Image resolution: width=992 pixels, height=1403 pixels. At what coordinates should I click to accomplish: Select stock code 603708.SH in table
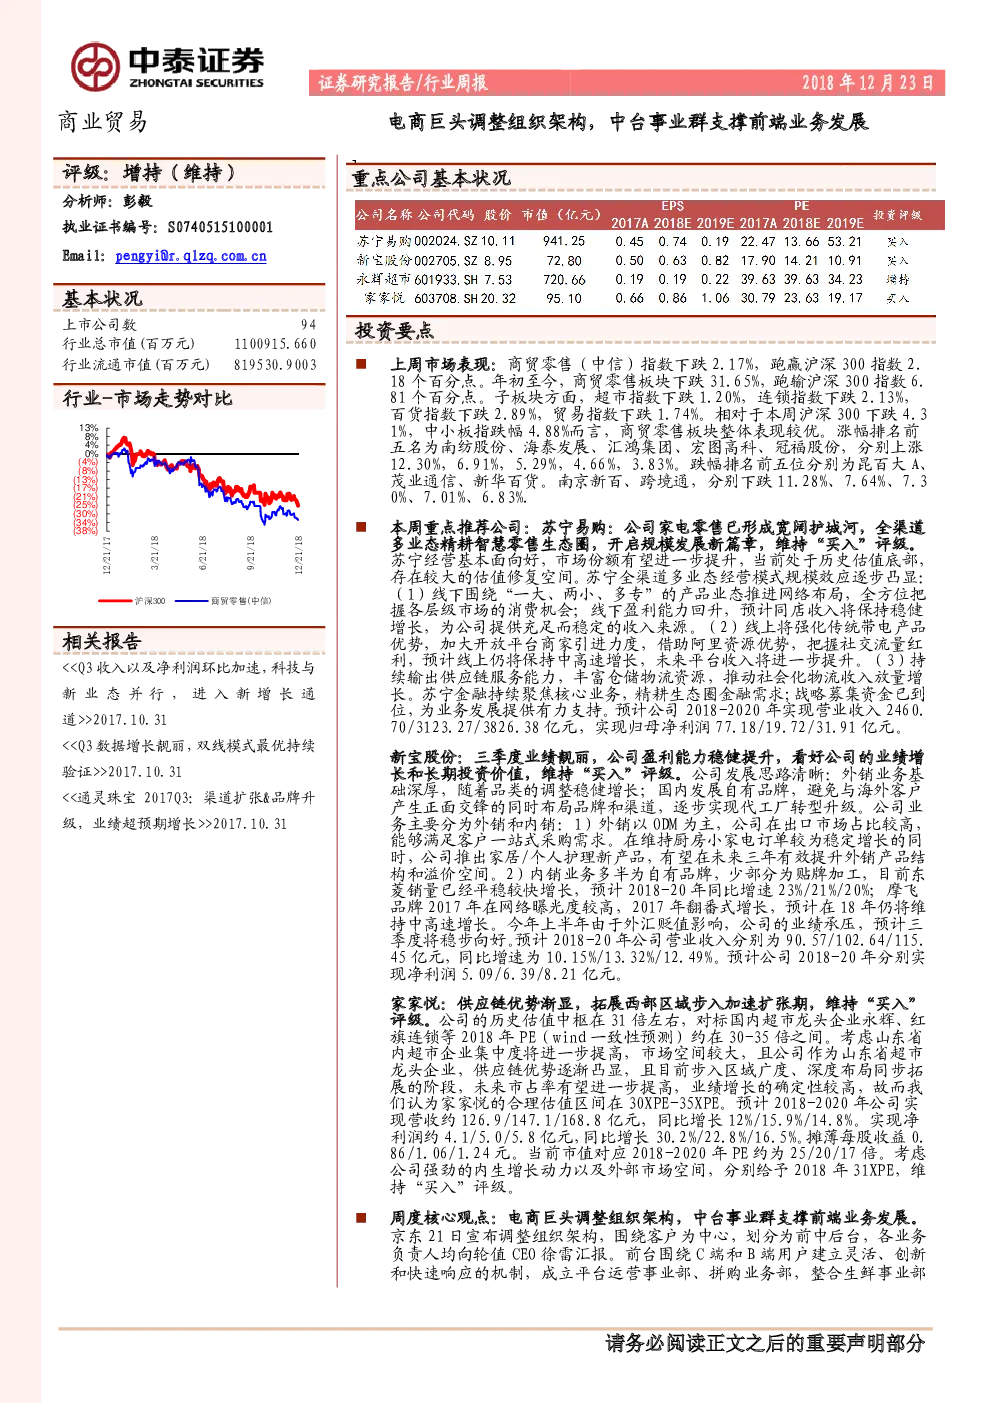pyautogui.click(x=446, y=298)
